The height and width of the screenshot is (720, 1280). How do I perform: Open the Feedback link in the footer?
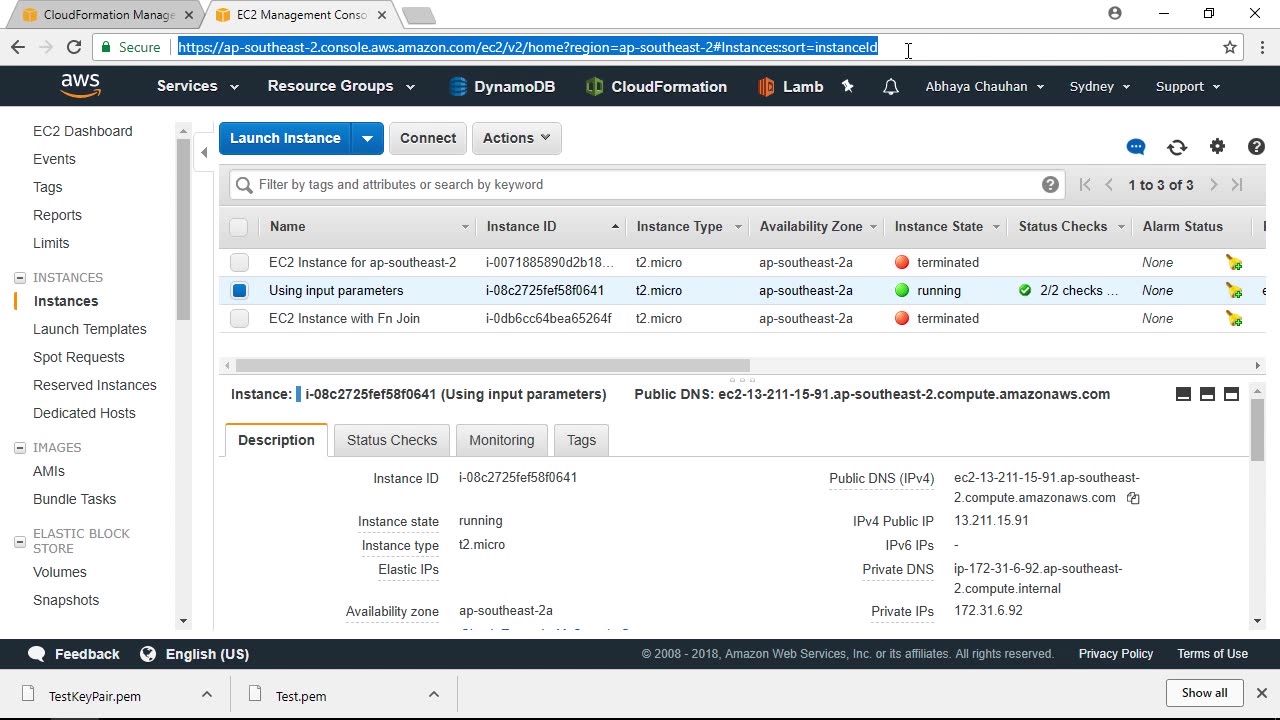(74, 654)
